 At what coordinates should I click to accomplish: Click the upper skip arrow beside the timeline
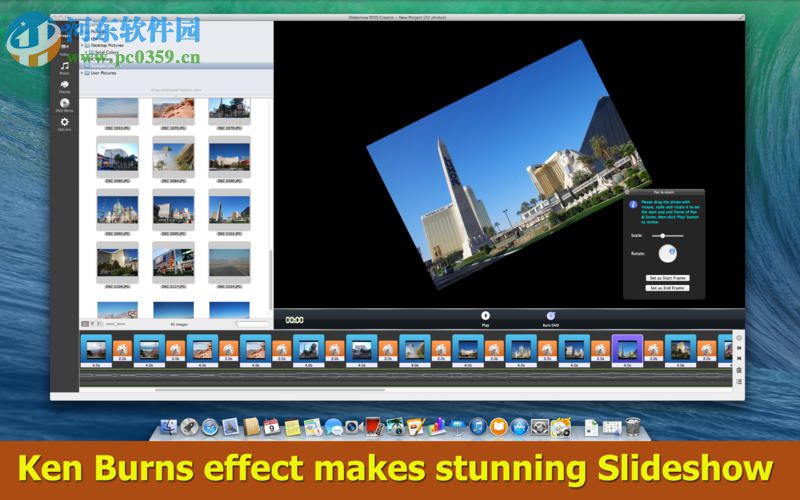pyautogui.click(x=739, y=348)
